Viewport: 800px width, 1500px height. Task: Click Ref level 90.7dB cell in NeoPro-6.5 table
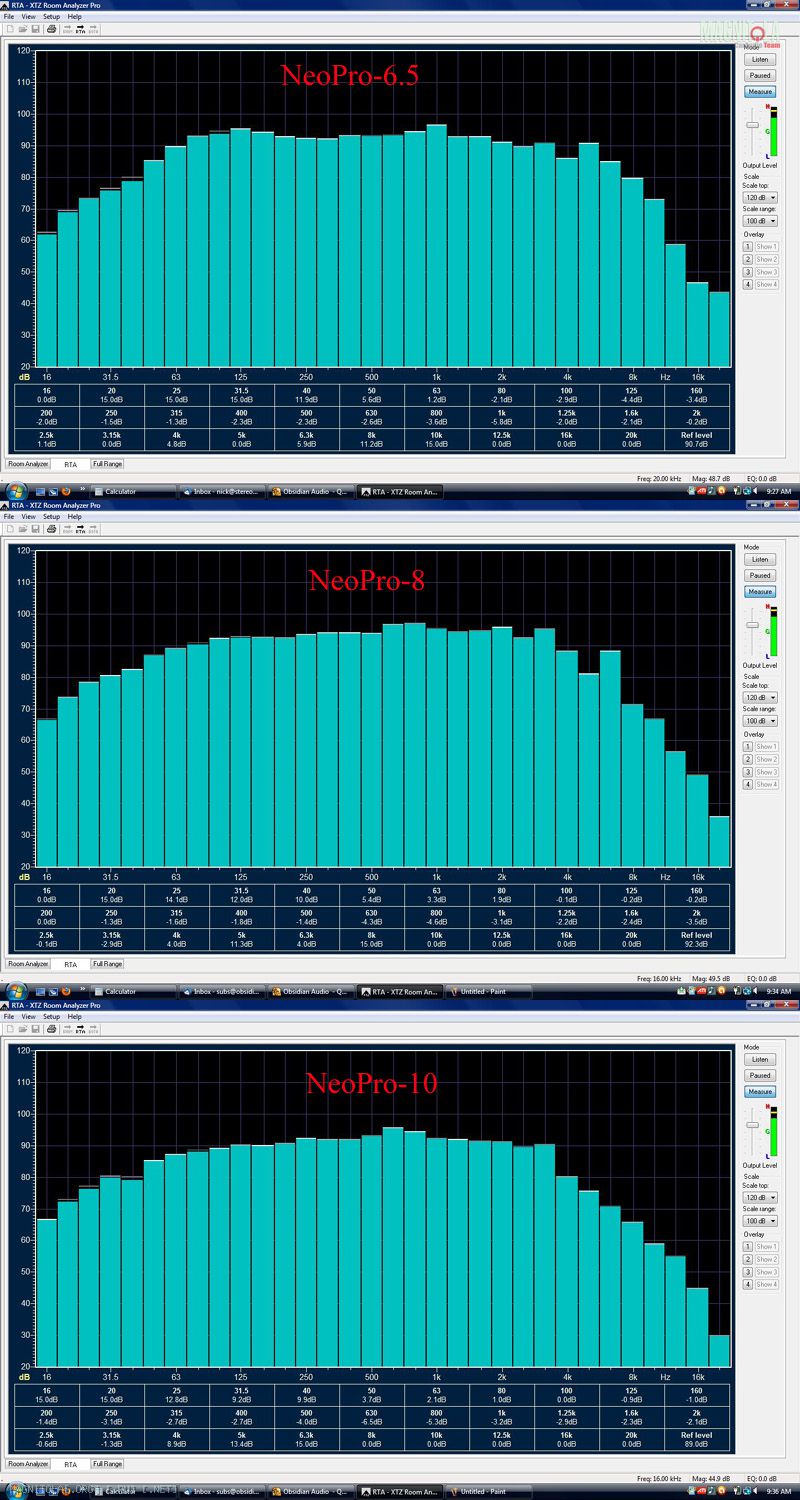[x=697, y=438]
